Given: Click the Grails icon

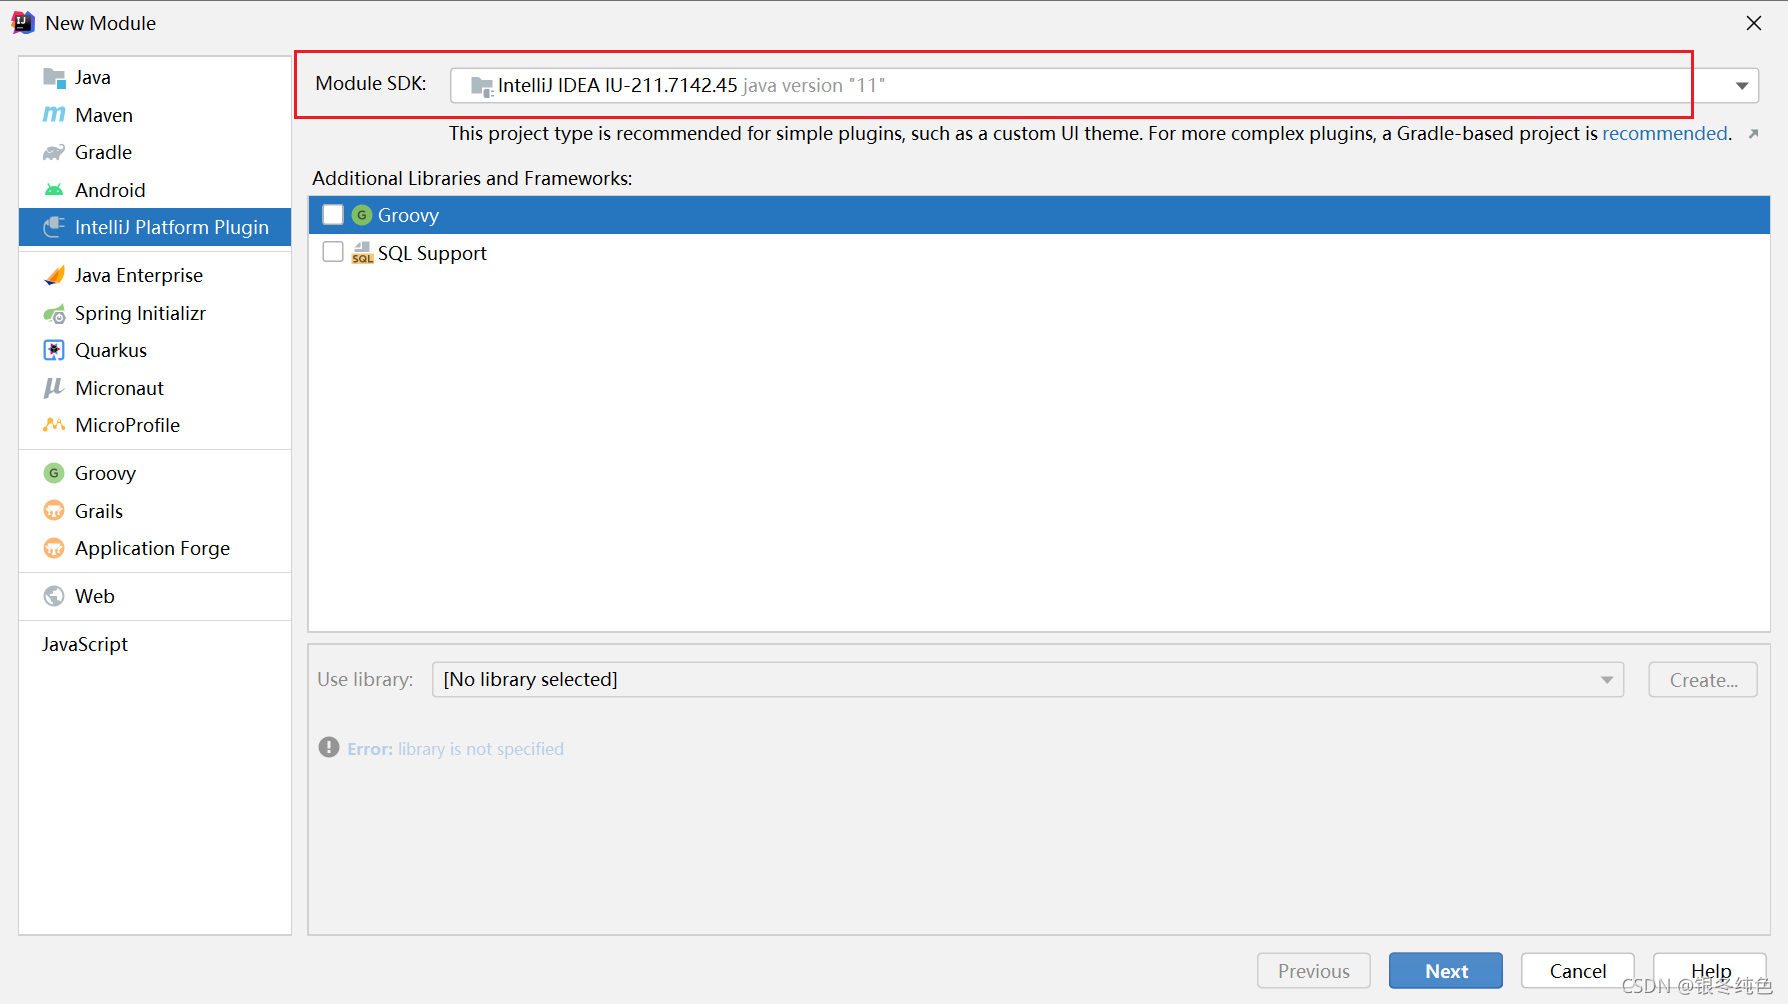Looking at the screenshot, I should tap(54, 511).
